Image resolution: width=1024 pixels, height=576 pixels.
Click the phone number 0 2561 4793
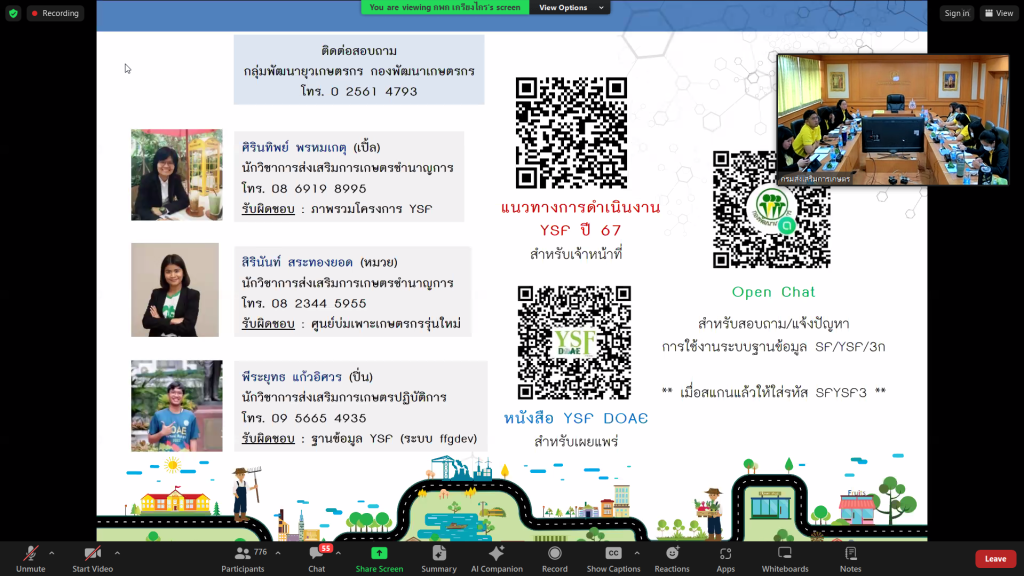[374, 91]
